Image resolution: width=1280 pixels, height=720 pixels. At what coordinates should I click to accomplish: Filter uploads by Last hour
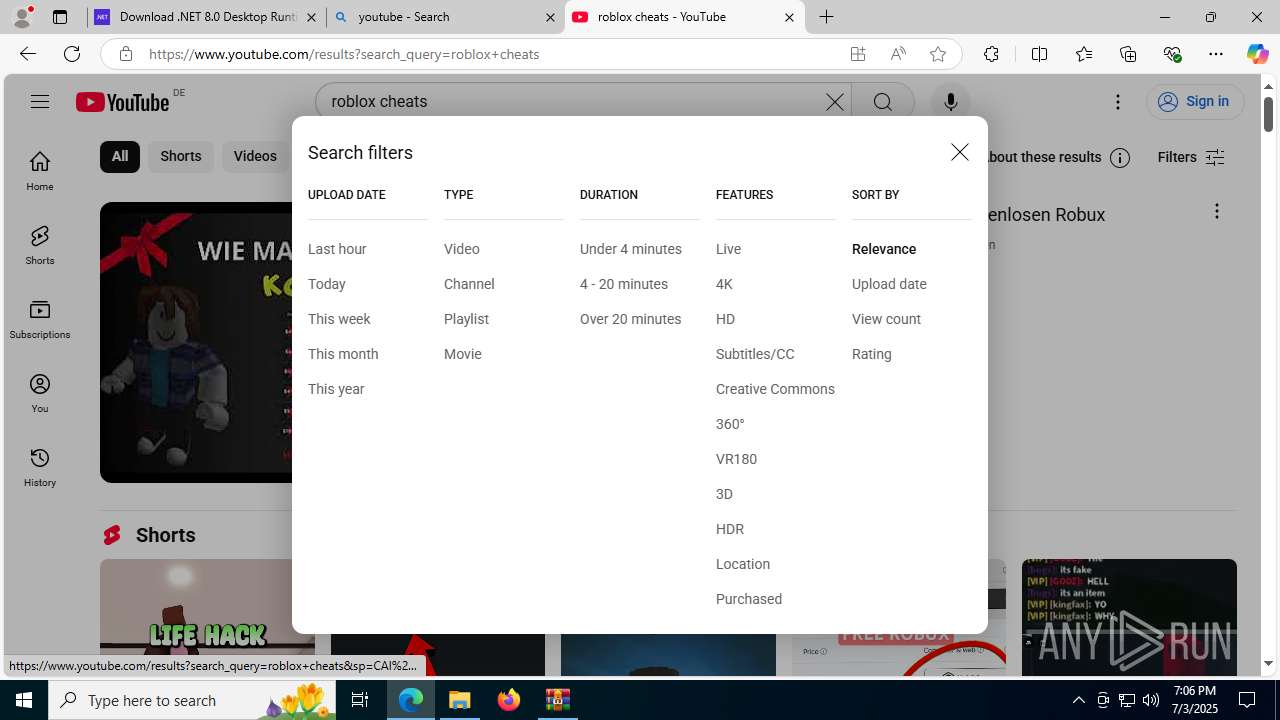point(337,249)
